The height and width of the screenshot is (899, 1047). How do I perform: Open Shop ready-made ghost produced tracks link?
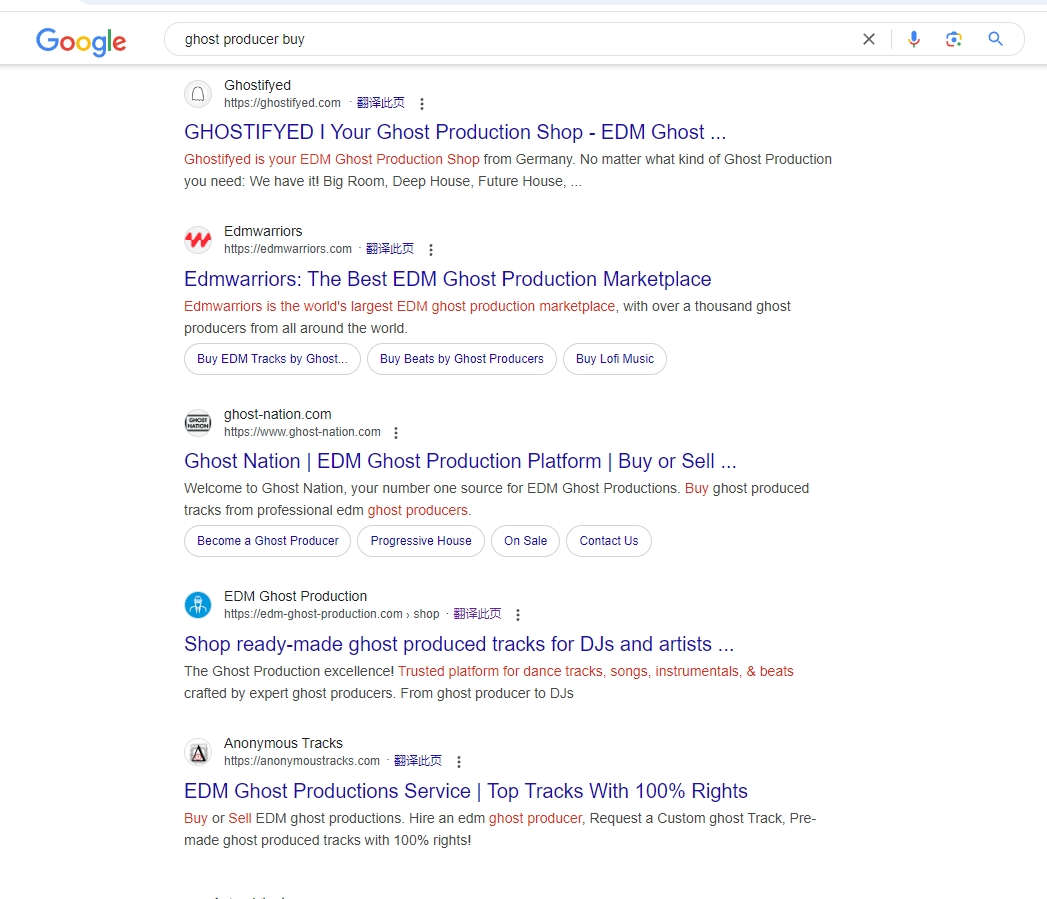[x=459, y=645]
